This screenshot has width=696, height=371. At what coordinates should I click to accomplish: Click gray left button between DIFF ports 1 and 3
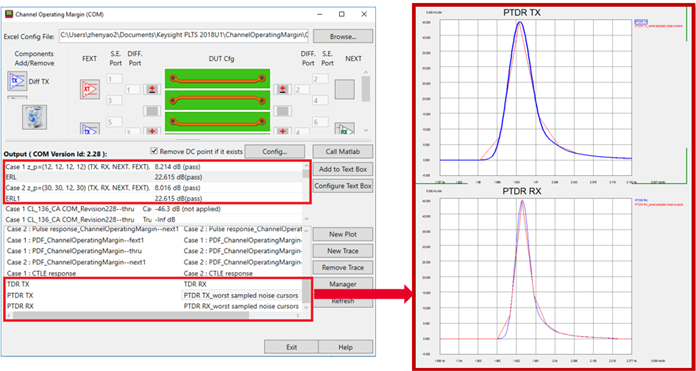(x=152, y=111)
